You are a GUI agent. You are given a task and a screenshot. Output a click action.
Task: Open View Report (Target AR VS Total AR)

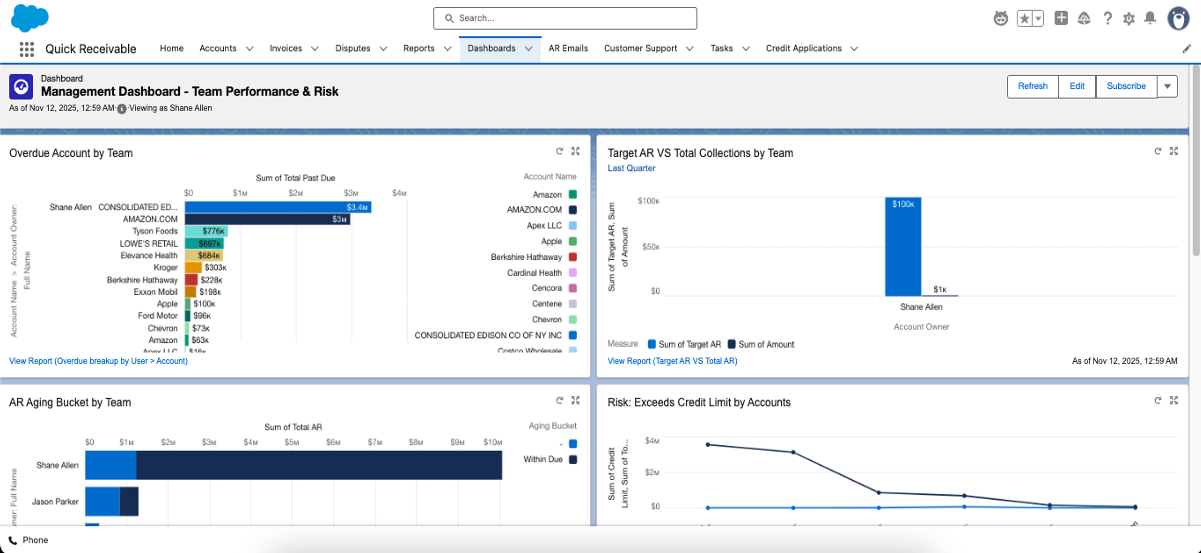coord(672,360)
